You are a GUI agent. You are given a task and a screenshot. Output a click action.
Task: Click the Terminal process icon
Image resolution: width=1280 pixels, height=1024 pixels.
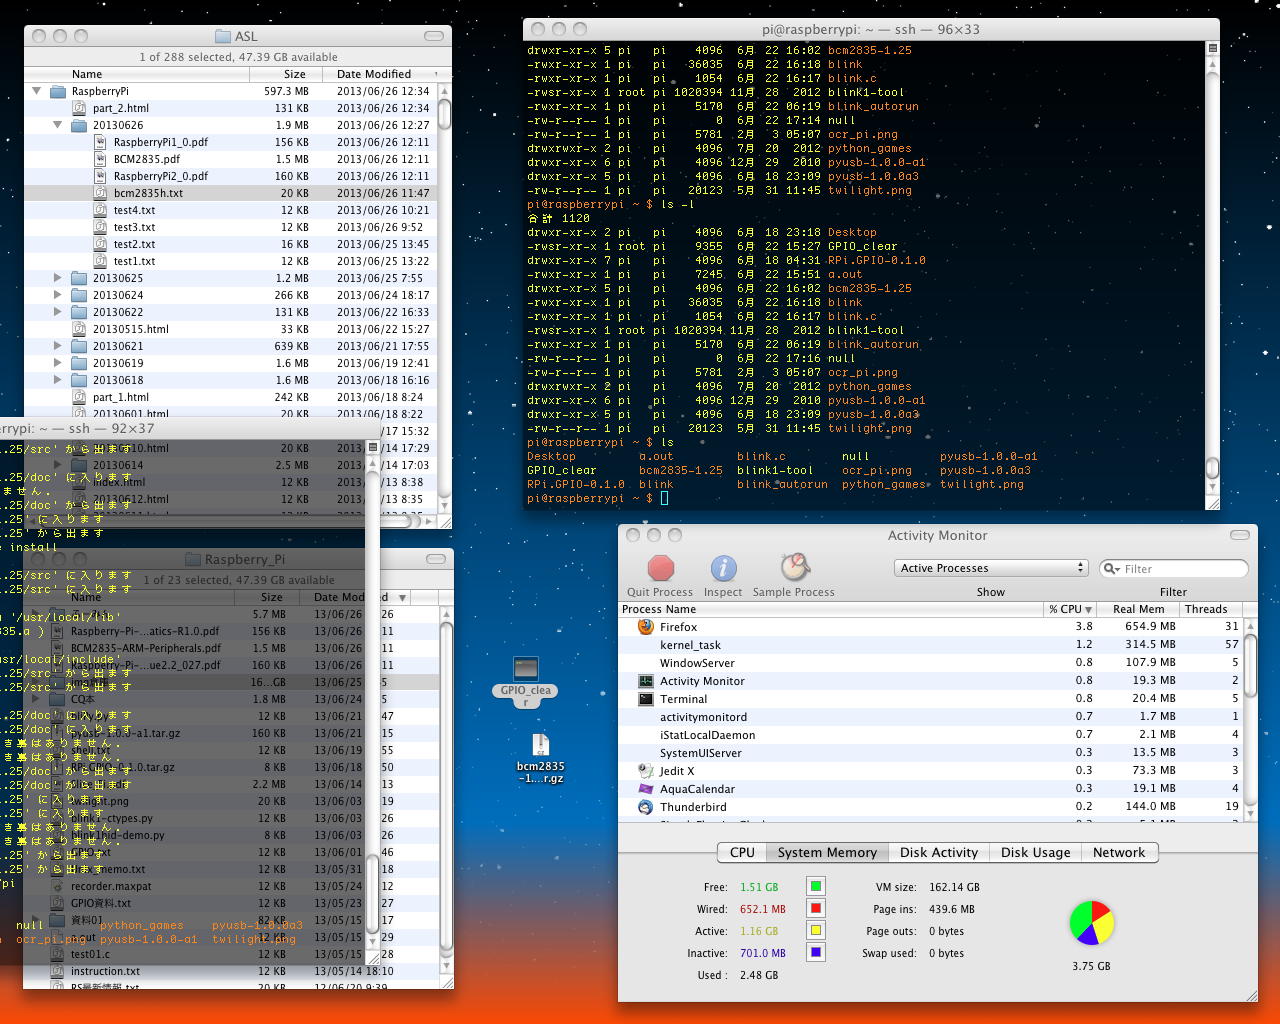point(646,699)
